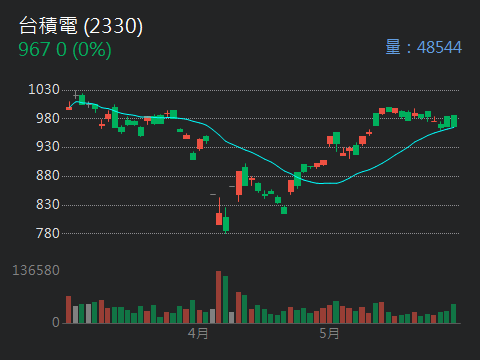Click the 136580 volume axis label
The height and width of the screenshot is (360, 480).
click(36, 270)
